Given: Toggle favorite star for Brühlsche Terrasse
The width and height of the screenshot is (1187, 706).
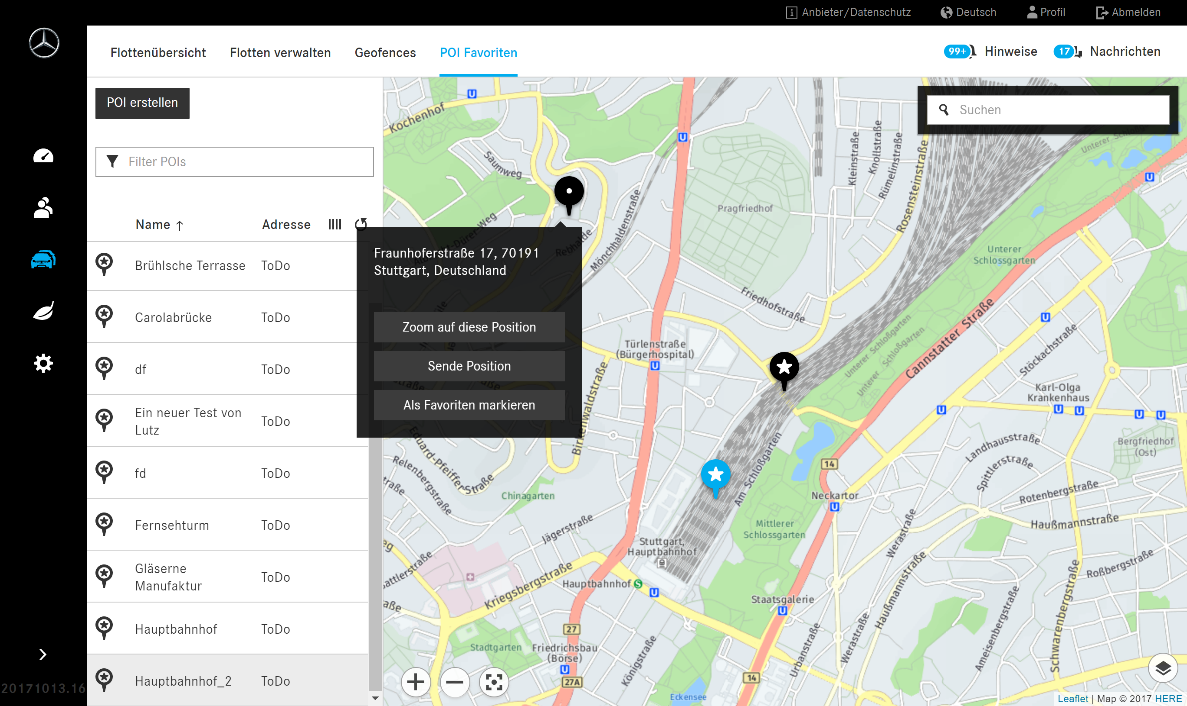Looking at the screenshot, I should pos(103,264).
